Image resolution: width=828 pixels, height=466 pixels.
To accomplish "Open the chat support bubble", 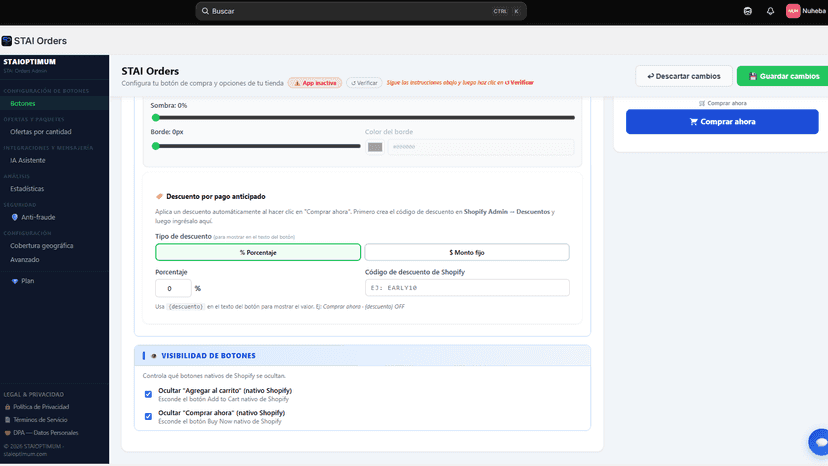I will (x=819, y=442).
